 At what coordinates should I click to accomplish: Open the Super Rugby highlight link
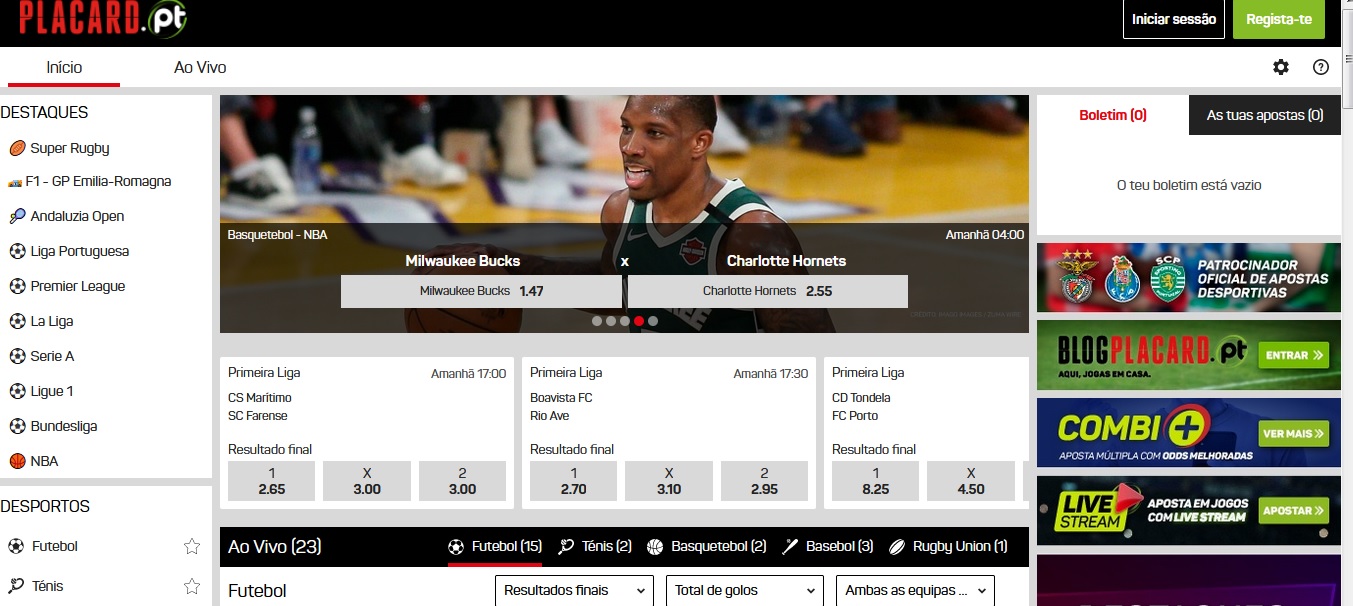(70, 148)
